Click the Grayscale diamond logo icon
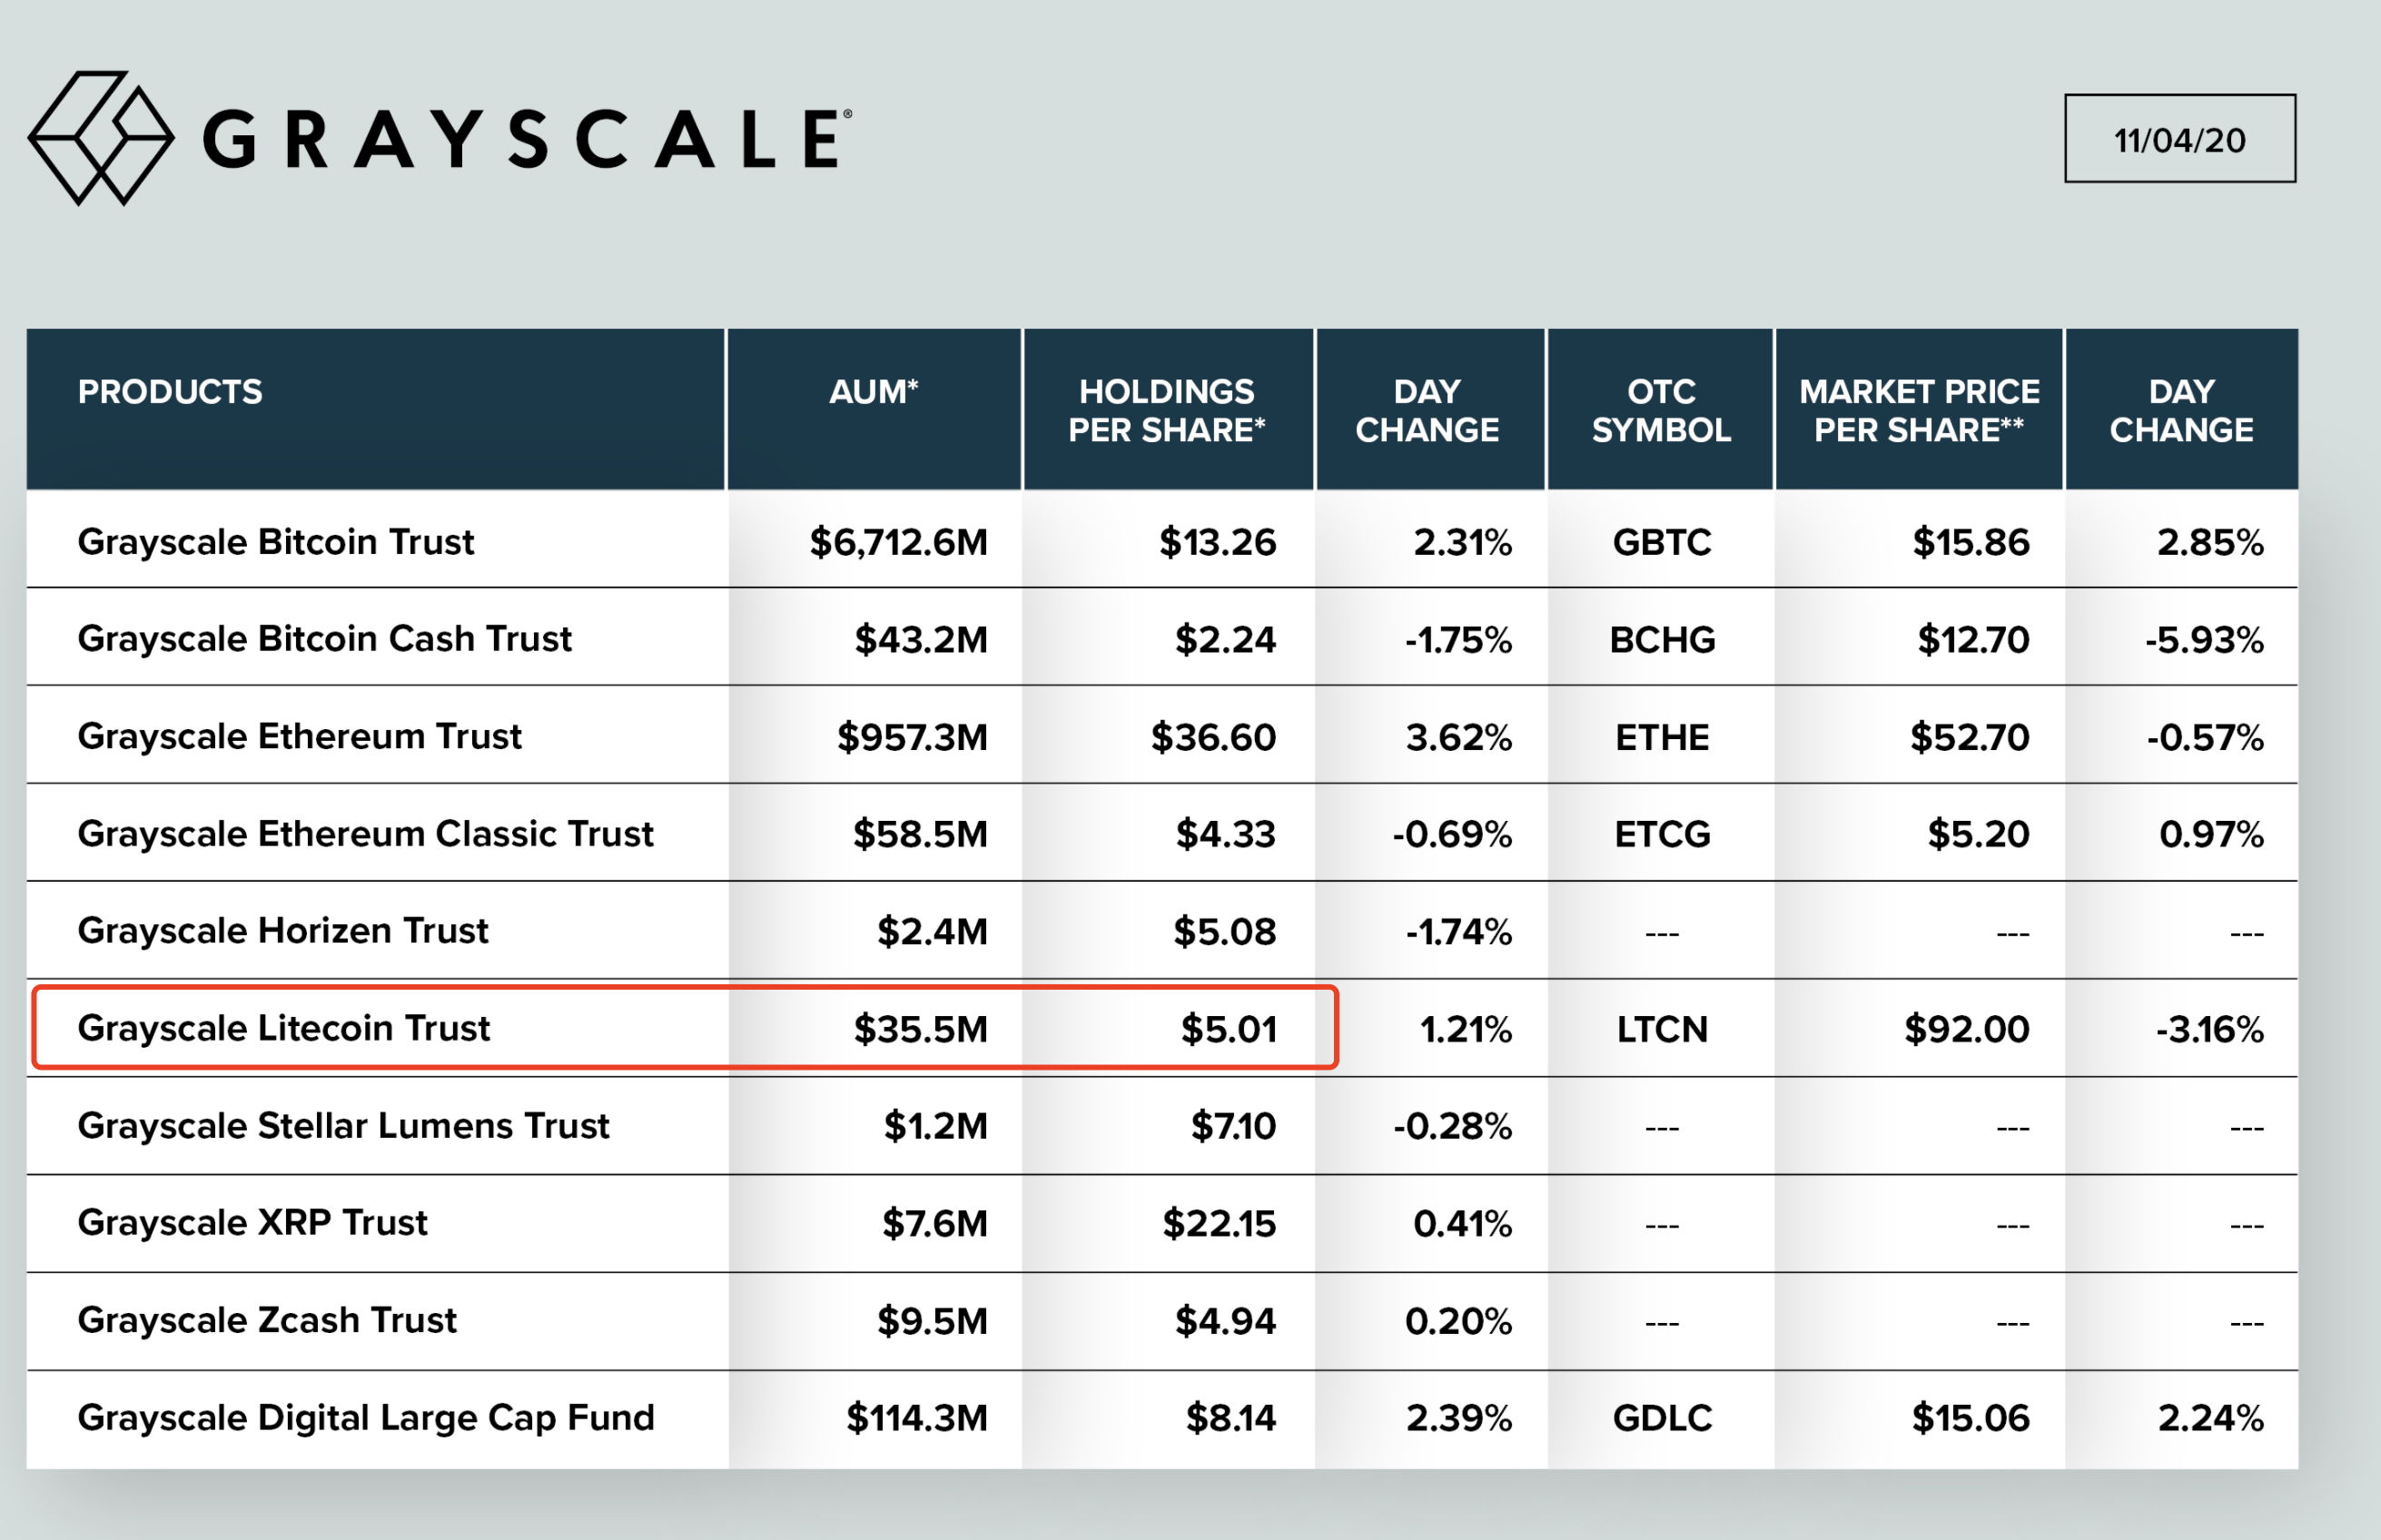Screen dimensions: 2381x1540 pyautogui.click(x=101, y=138)
